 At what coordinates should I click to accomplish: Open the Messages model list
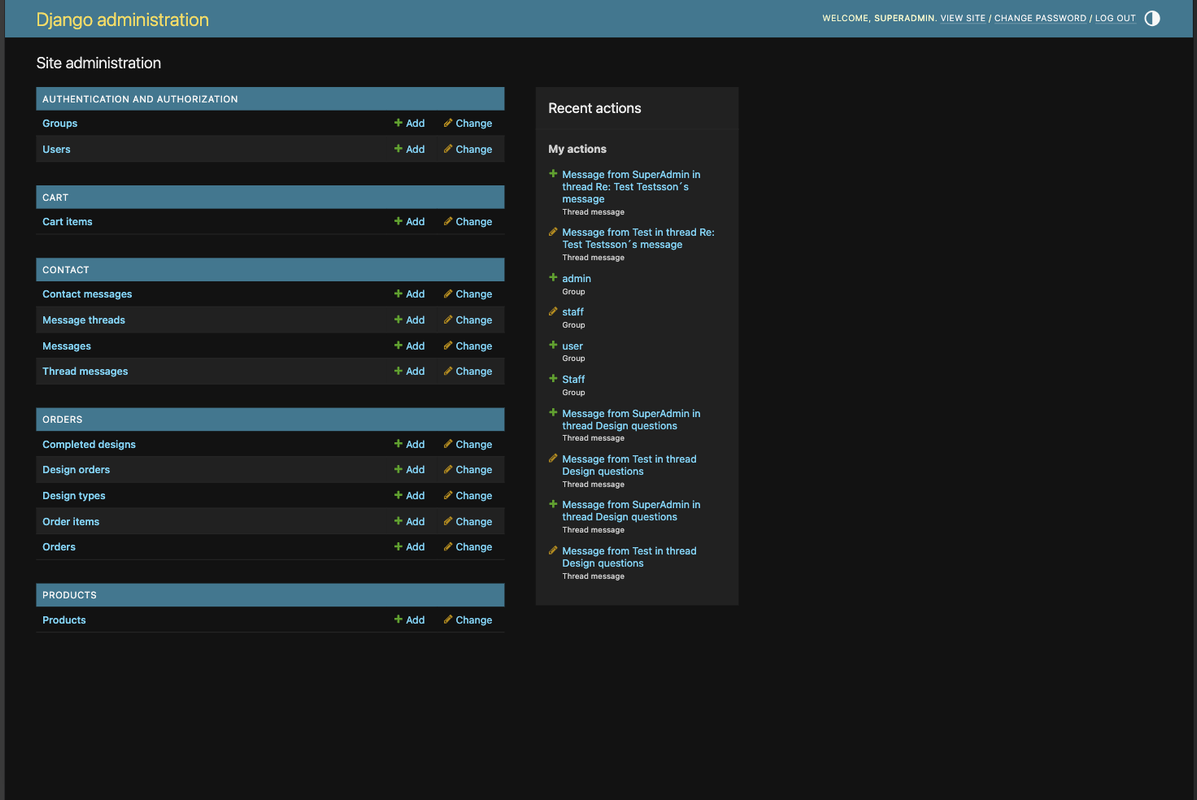[x=66, y=347]
